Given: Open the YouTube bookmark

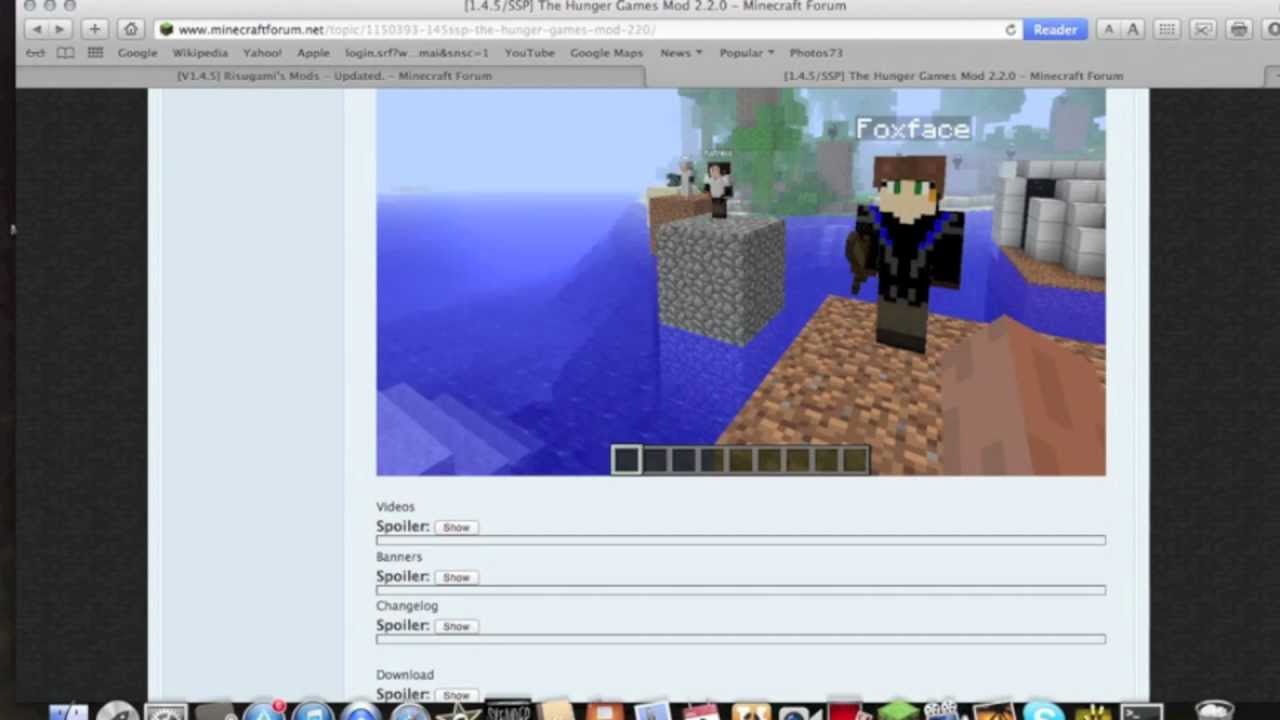Looking at the screenshot, I should point(529,53).
